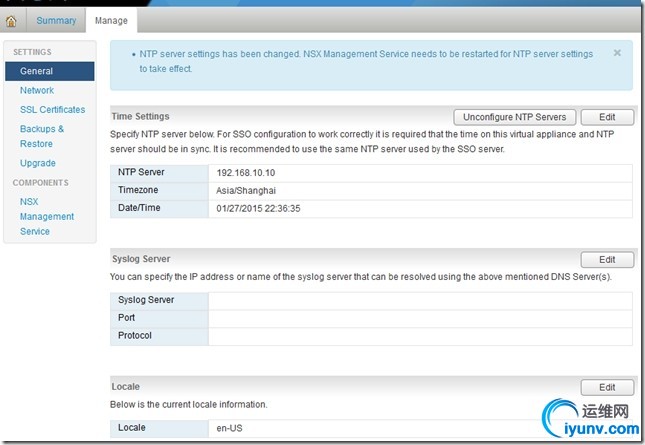Edit the Time Settings
Viewport: 645px width, 445px height.
pos(607,117)
